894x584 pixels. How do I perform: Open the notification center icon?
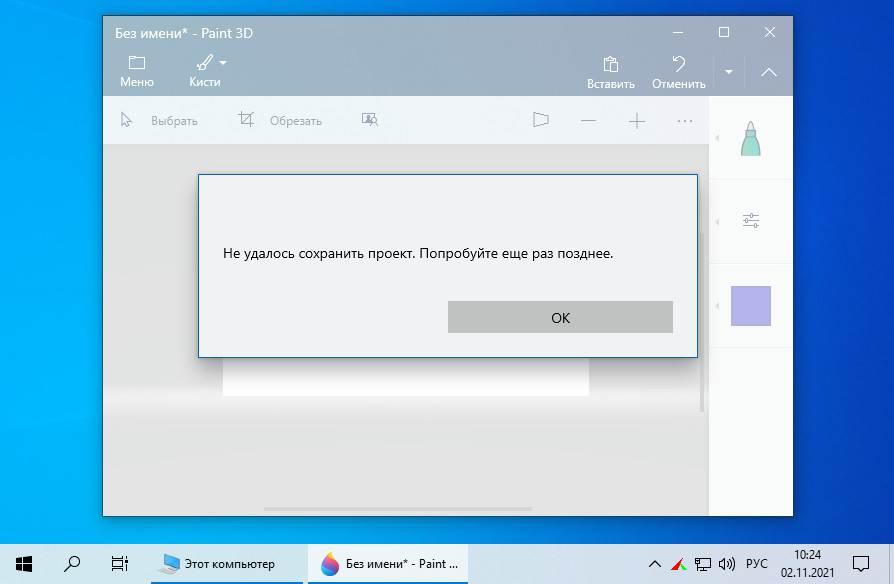[x=860, y=564]
